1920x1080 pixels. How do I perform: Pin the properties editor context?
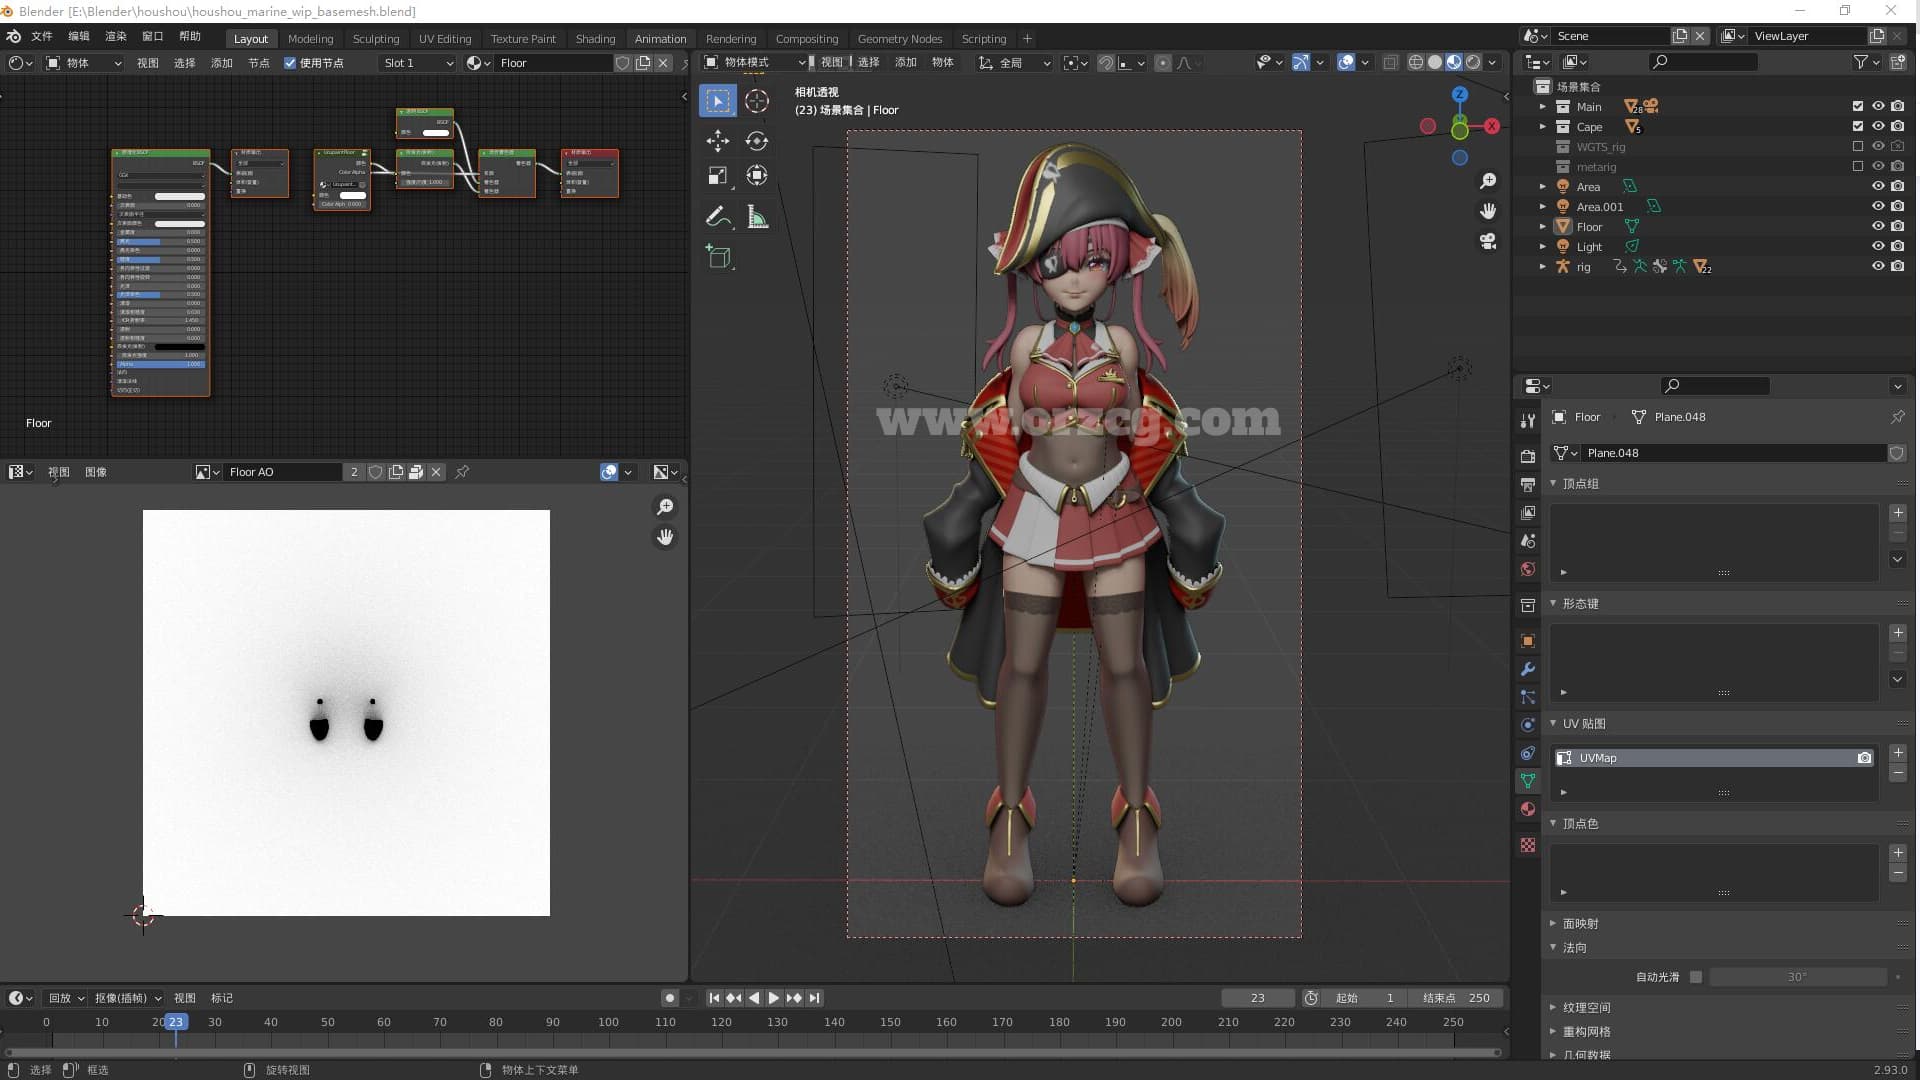click(1897, 417)
